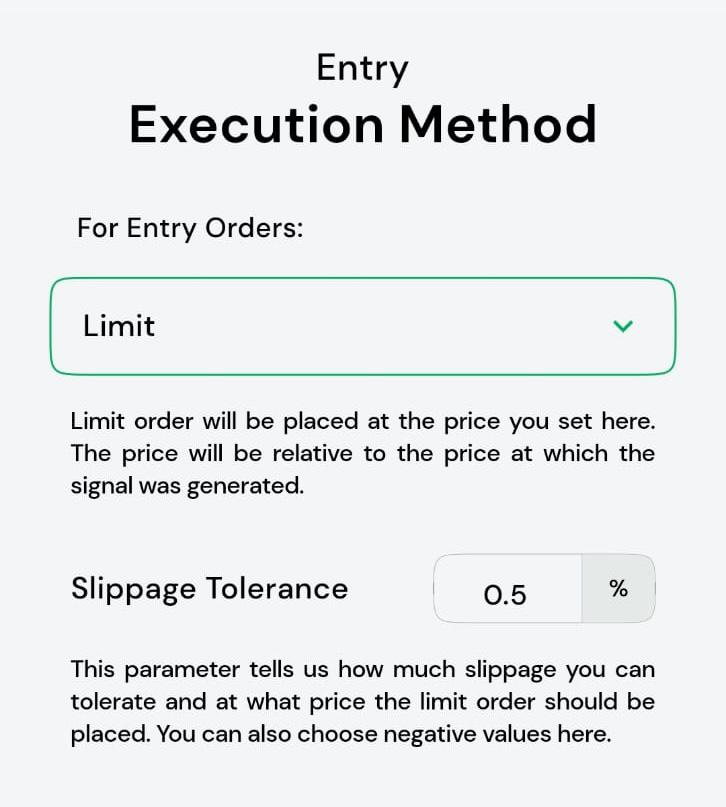Click the green chevron arrow in dropdown
The width and height of the screenshot is (726, 807).
(623, 326)
